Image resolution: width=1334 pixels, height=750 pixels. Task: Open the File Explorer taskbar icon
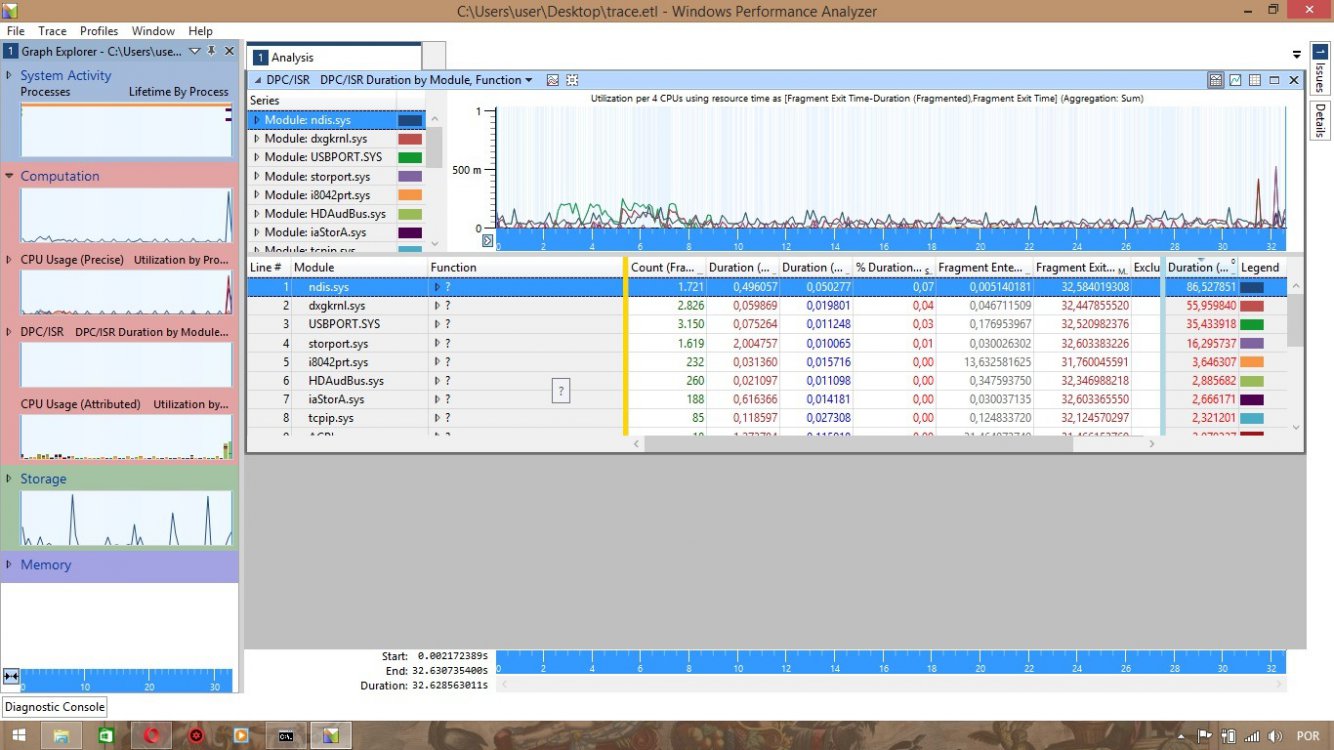(61, 735)
